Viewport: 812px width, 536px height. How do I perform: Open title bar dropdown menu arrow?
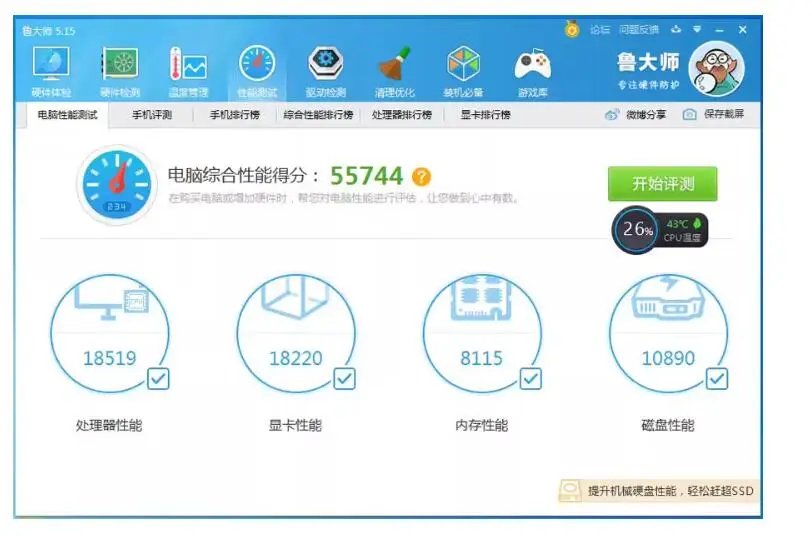click(697, 29)
